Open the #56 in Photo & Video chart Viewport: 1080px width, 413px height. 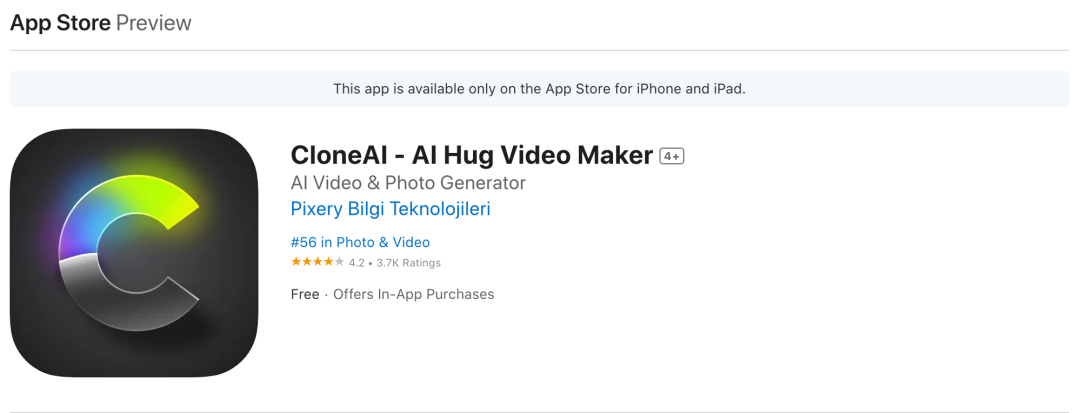[360, 242]
